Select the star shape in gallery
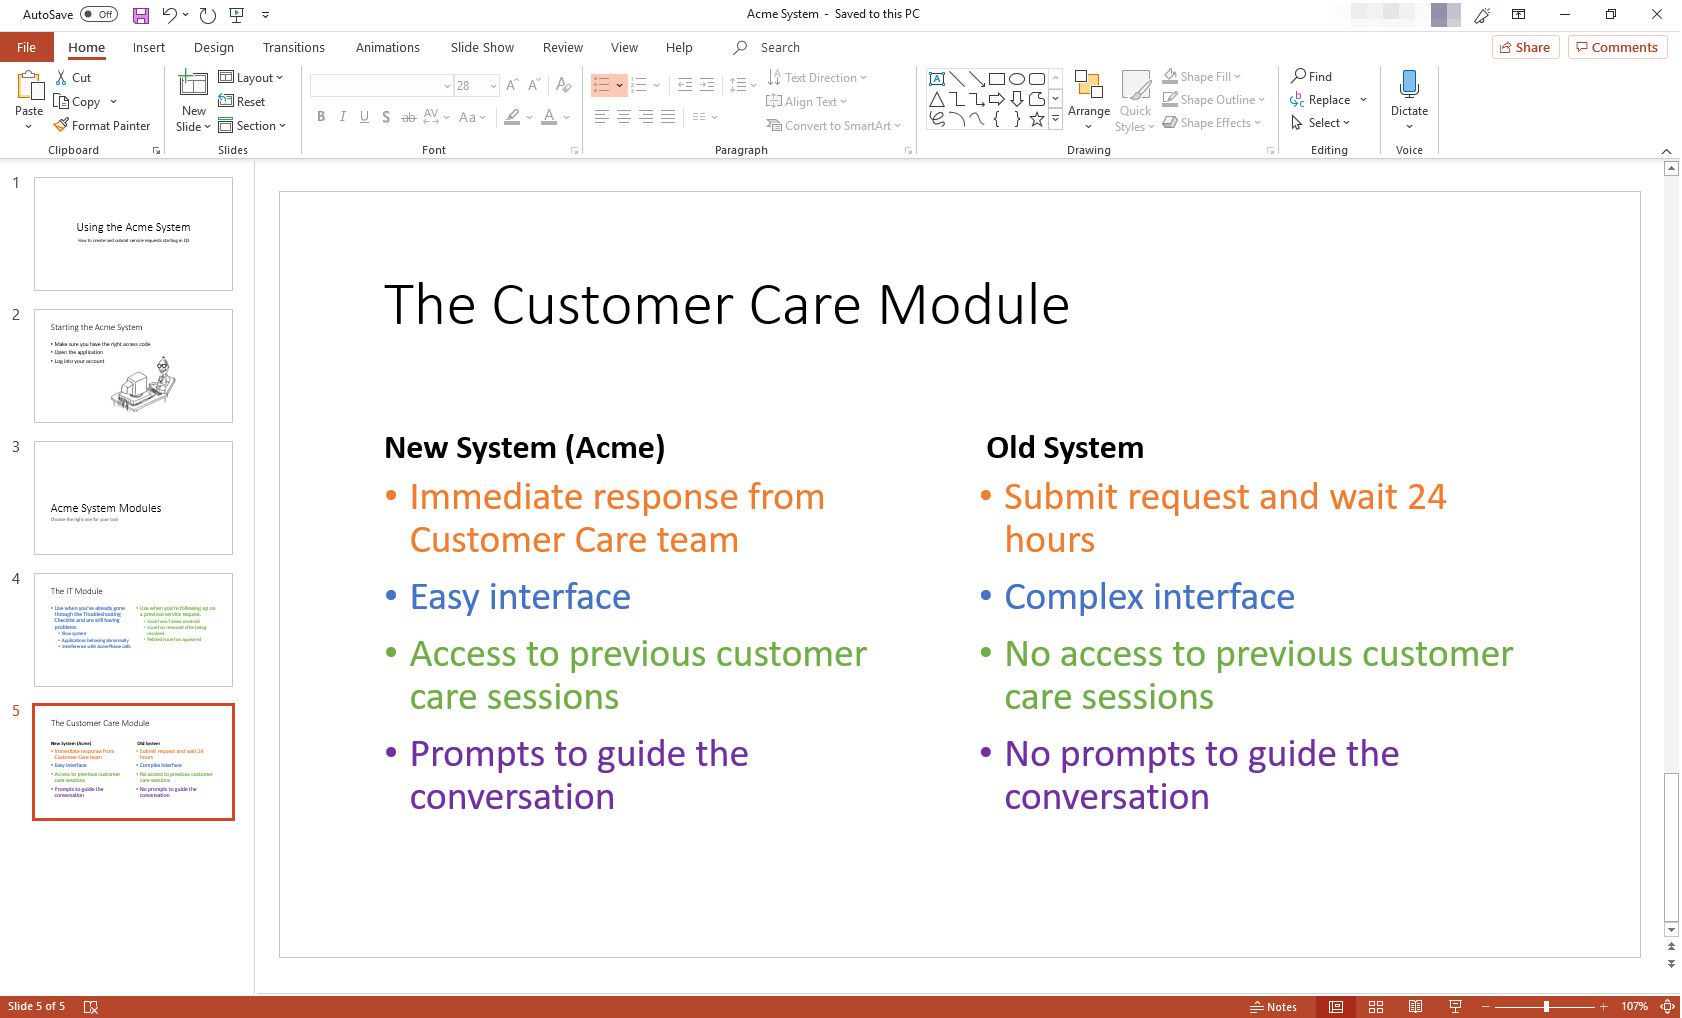The image size is (1682, 1018). point(1037,119)
